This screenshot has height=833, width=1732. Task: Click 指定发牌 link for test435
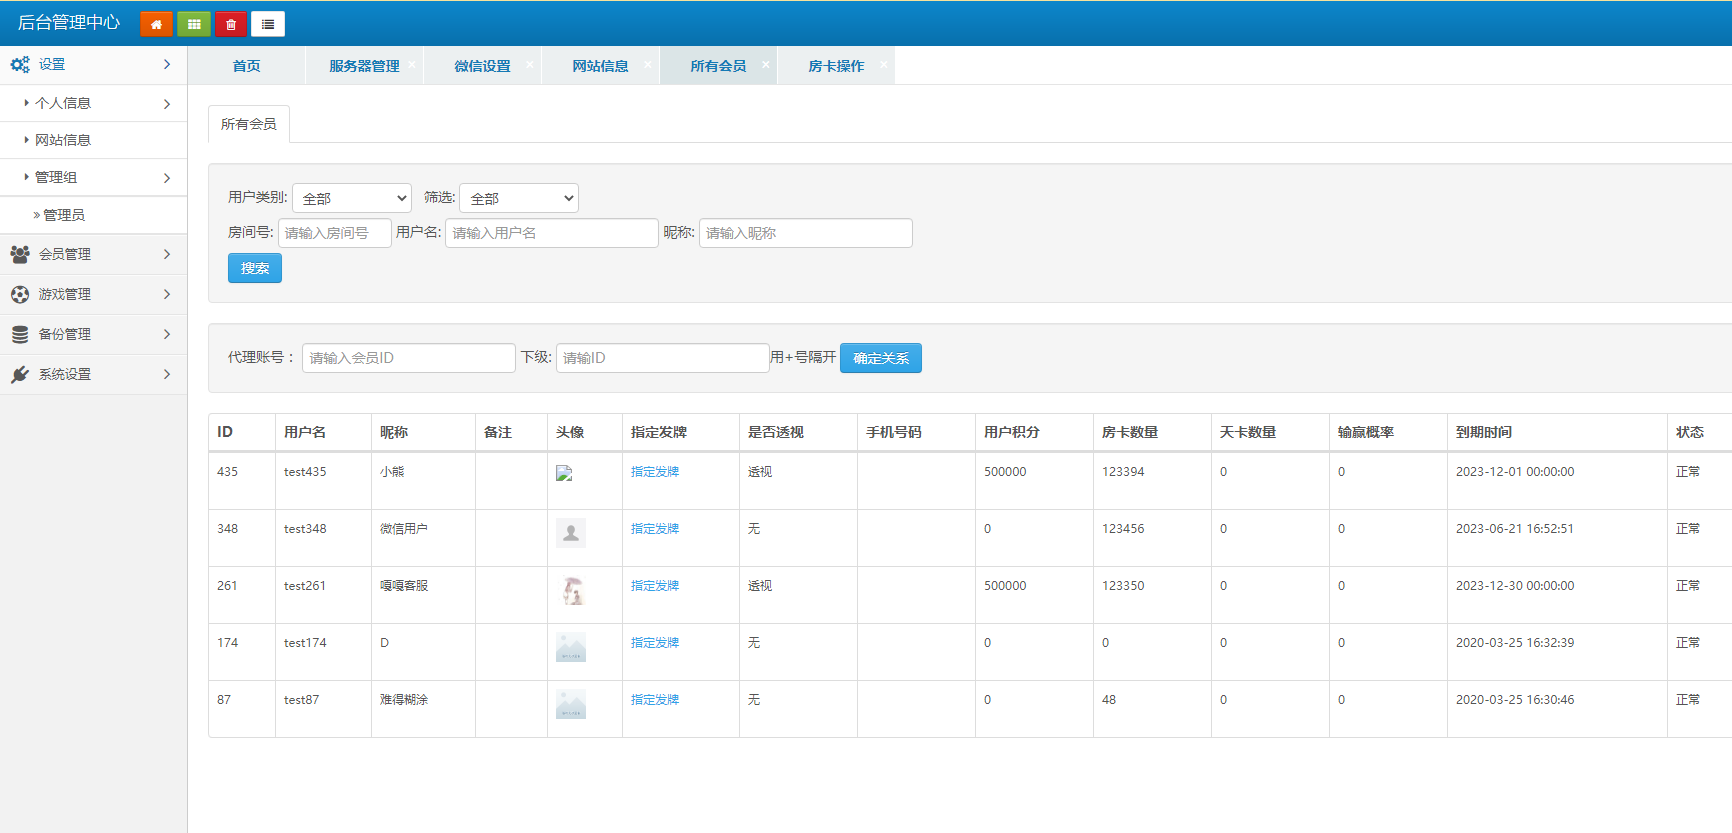655,472
